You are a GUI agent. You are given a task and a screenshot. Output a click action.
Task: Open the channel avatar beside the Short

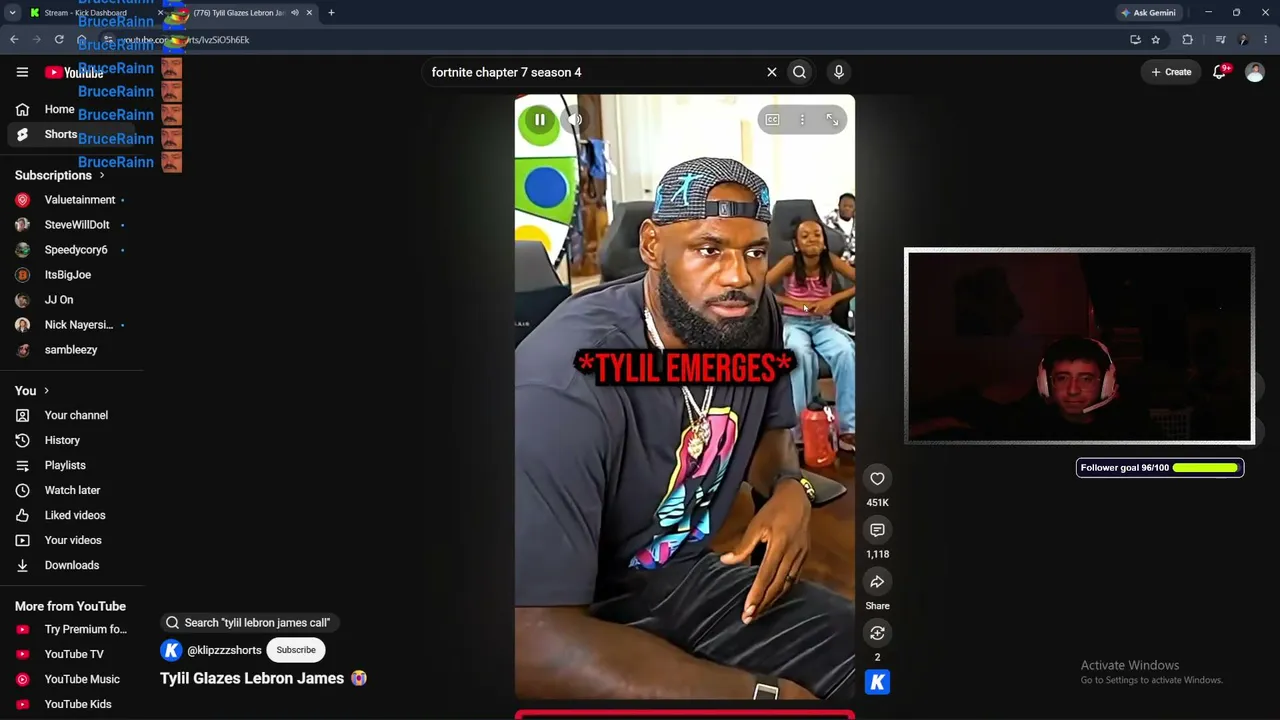pyautogui.click(x=877, y=682)
